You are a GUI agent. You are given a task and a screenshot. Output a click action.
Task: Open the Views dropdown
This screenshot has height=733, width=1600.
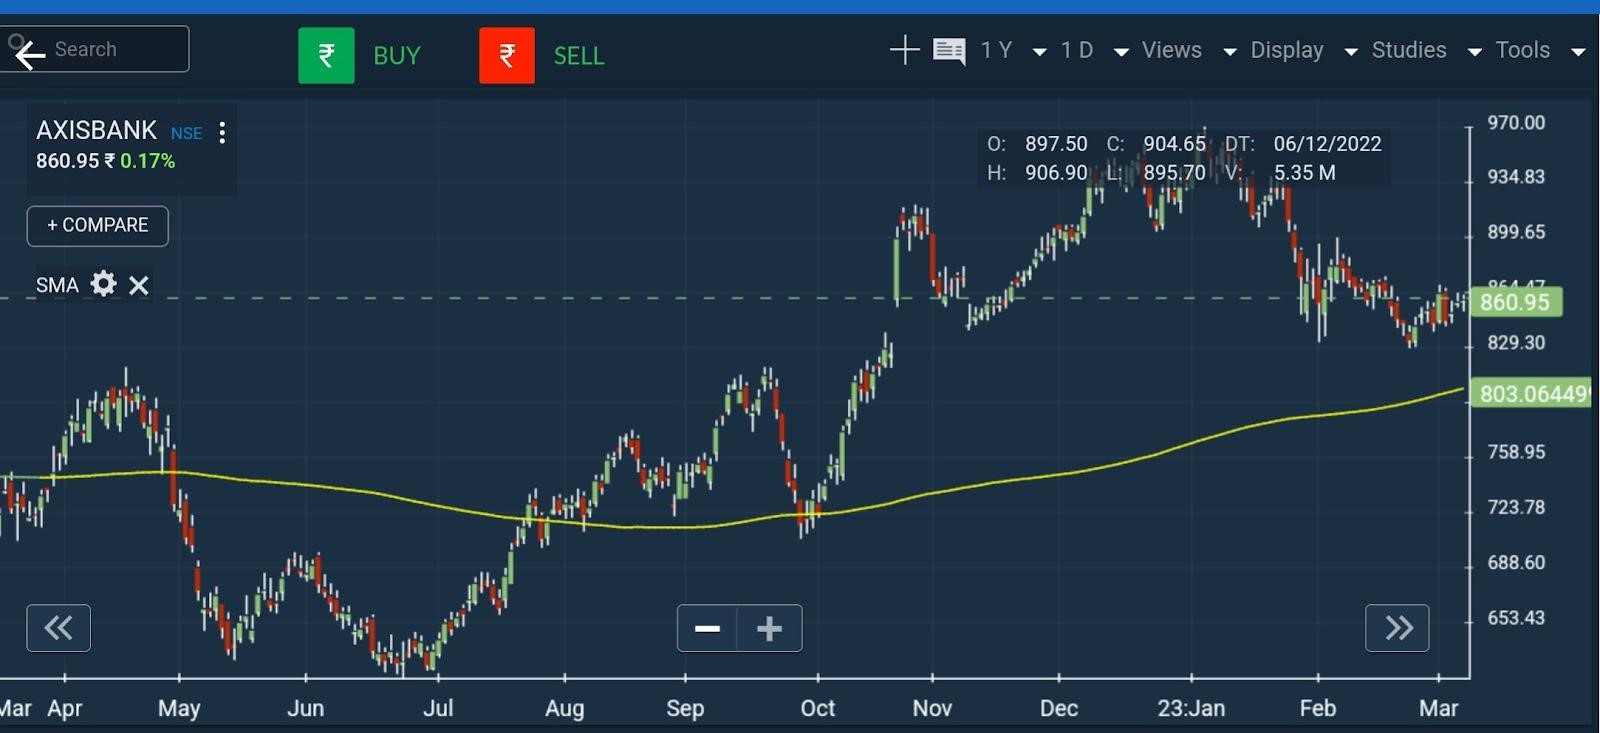click(x=1189, y=51)
